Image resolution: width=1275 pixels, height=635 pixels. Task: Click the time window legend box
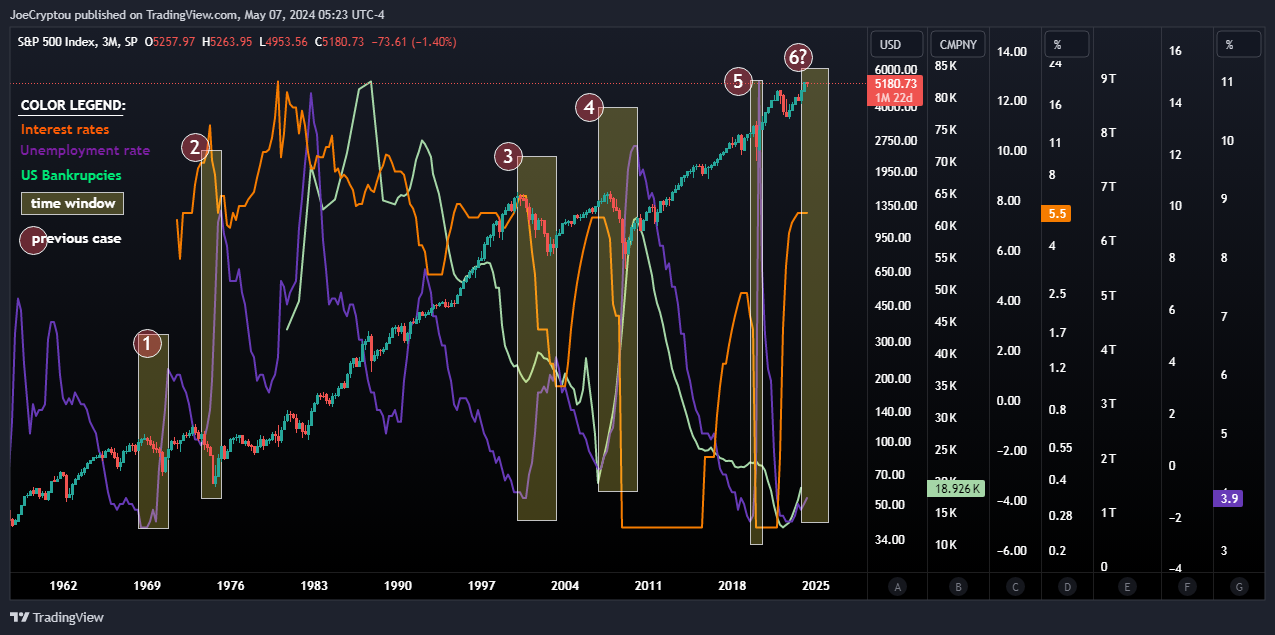pos(73,203)
